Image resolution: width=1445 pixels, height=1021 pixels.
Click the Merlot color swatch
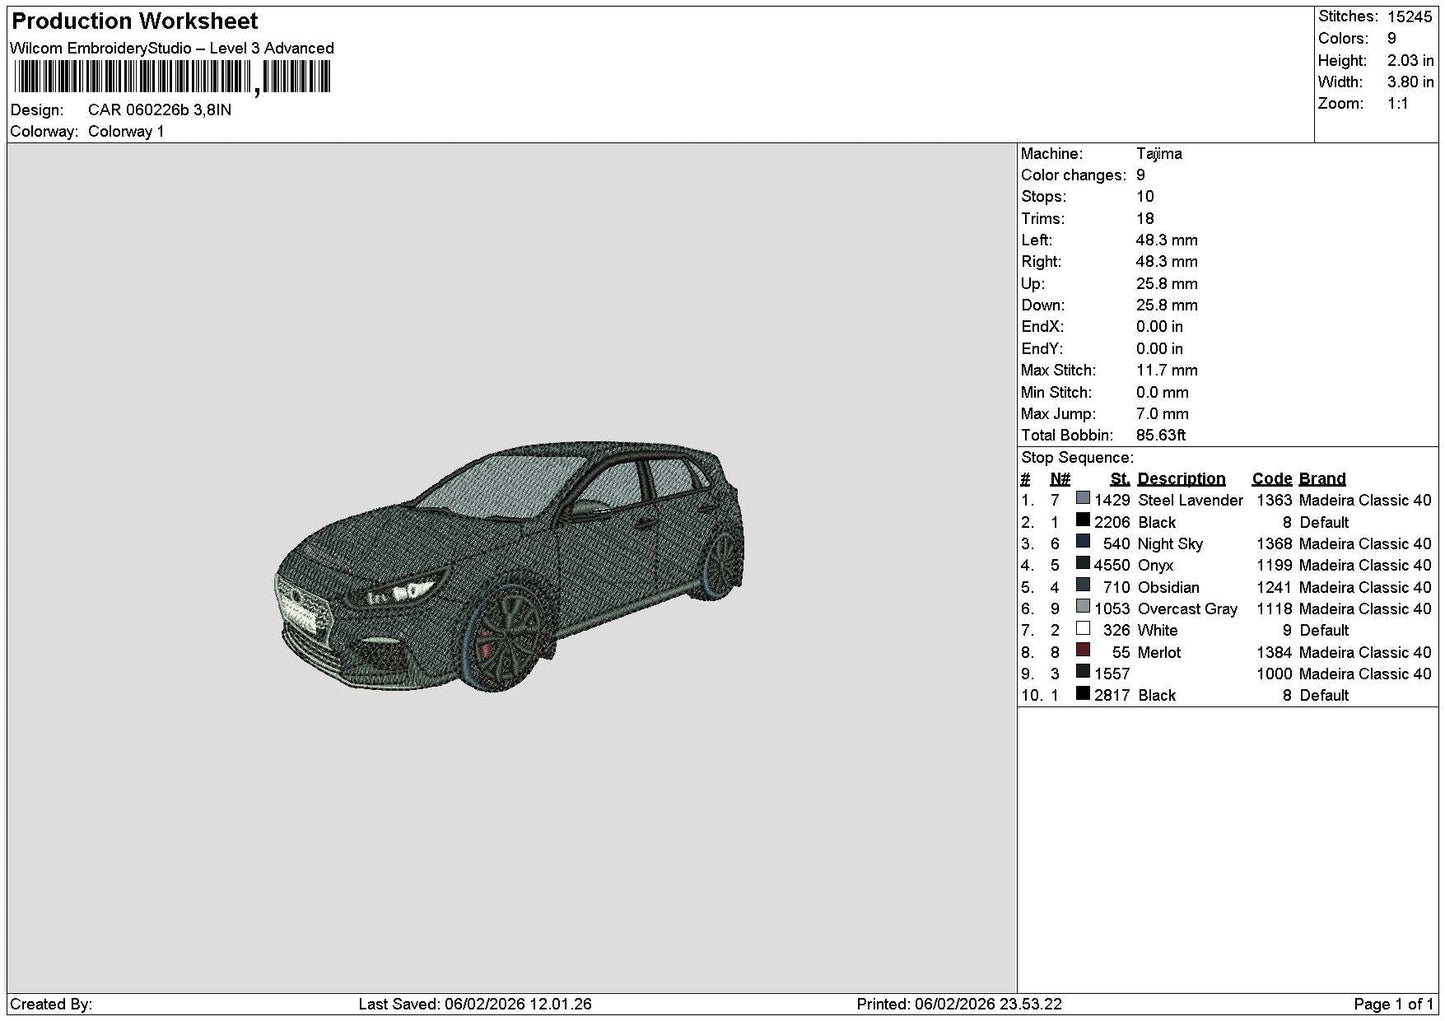1082,650
